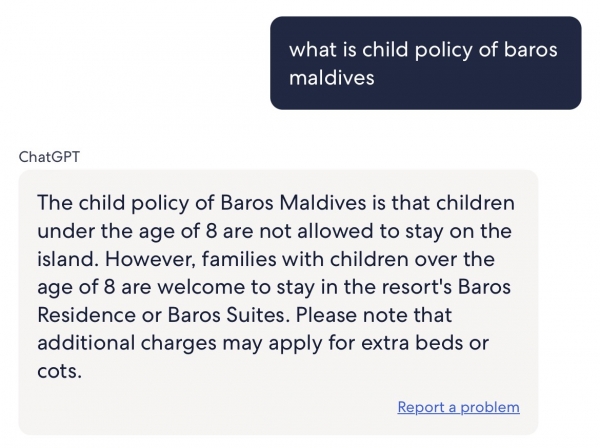The width and height of the screenshot is (600, 448).
Task: Select the dark user message bubble
Action: pyautogui.click(x=426, y=63)
